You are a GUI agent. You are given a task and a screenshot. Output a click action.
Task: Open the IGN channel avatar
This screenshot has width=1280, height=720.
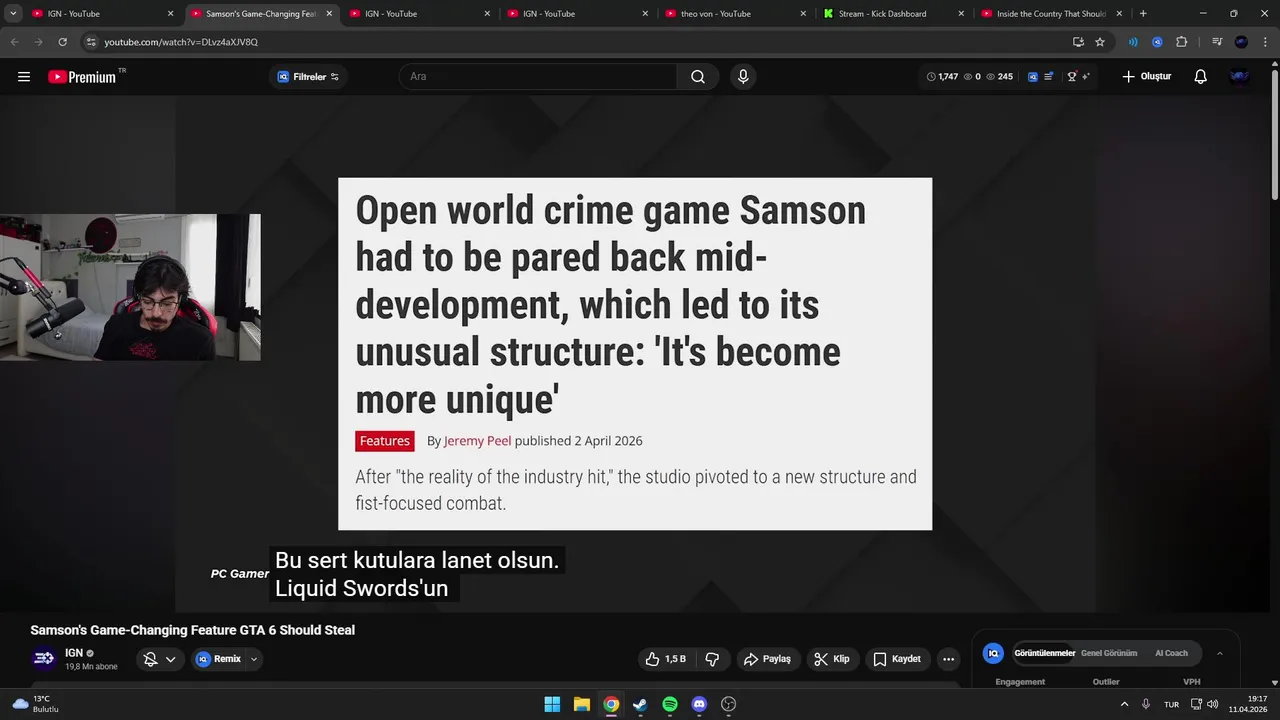coord(44,658)
